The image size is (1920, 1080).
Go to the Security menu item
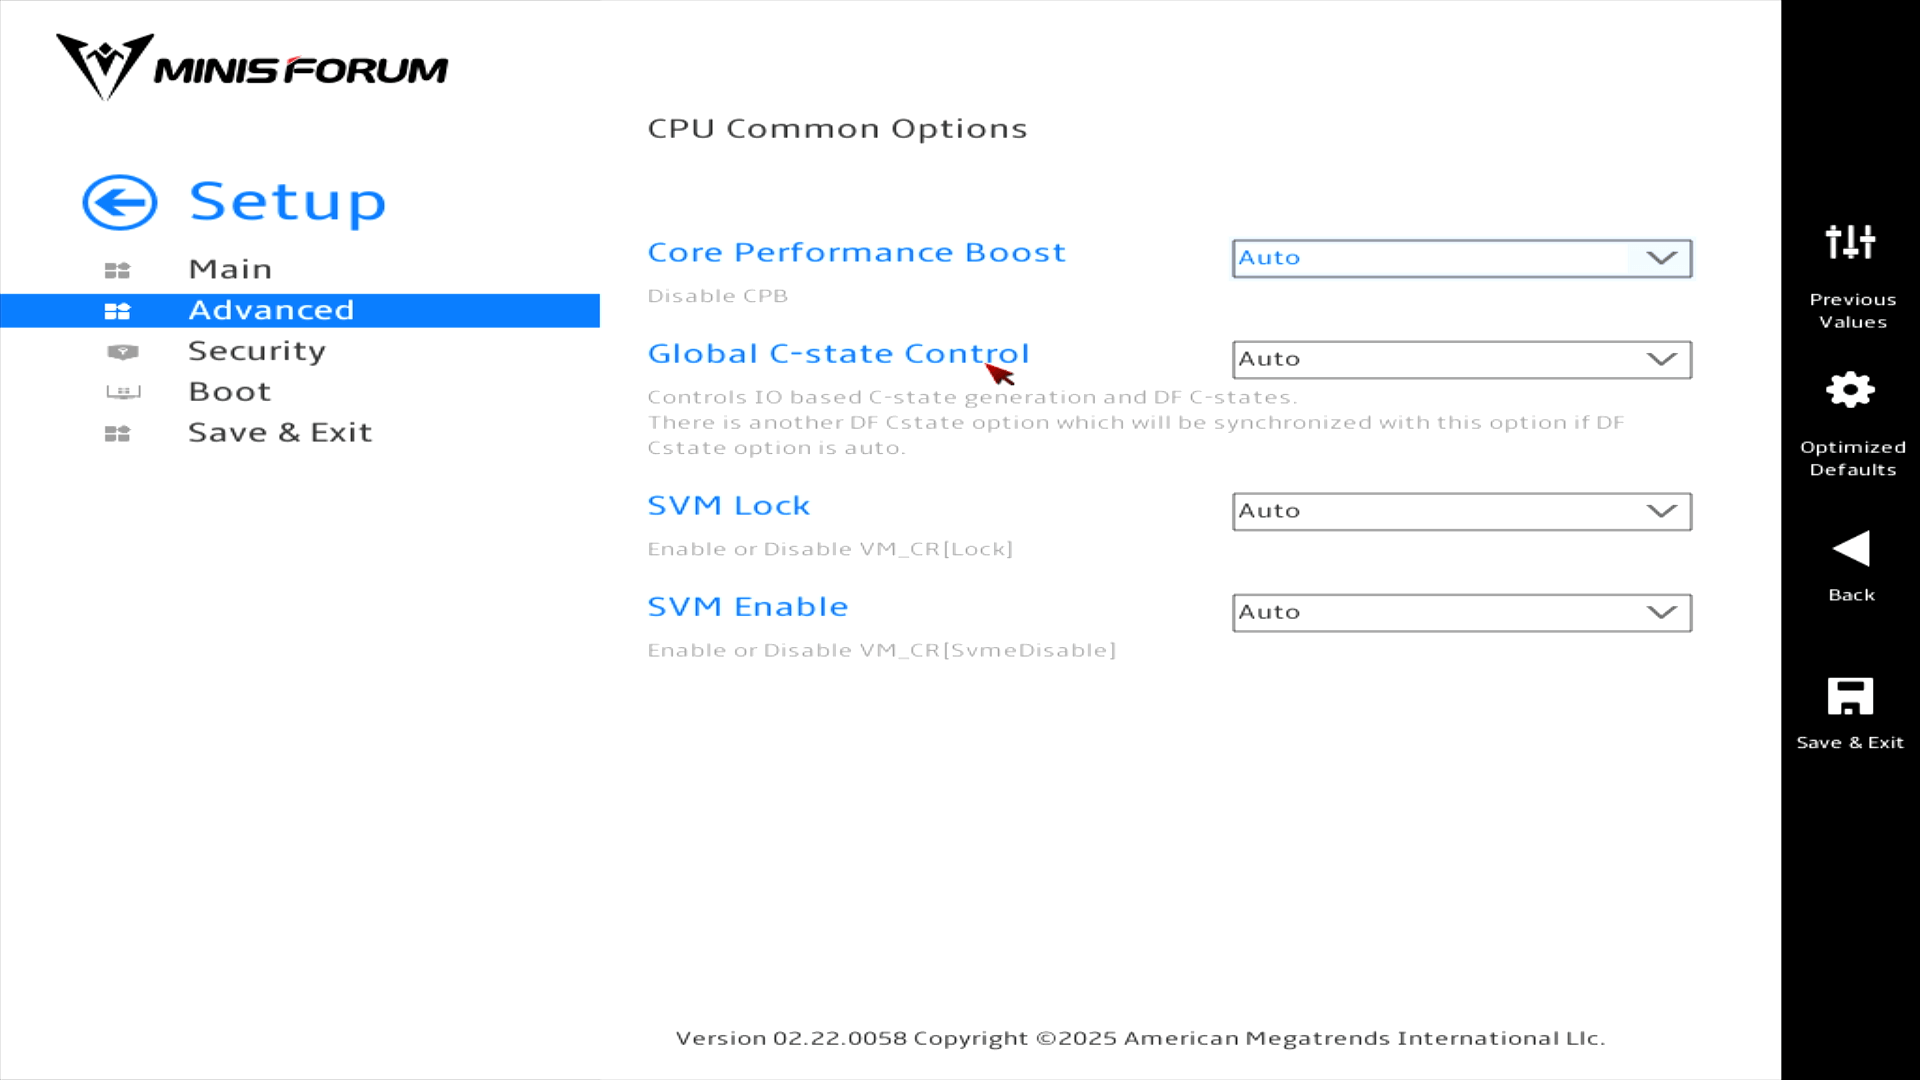(257, 351)
